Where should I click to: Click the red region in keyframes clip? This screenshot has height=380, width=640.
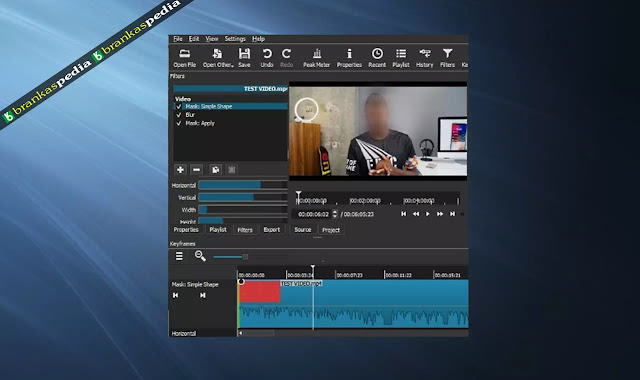tap(260, 291)
